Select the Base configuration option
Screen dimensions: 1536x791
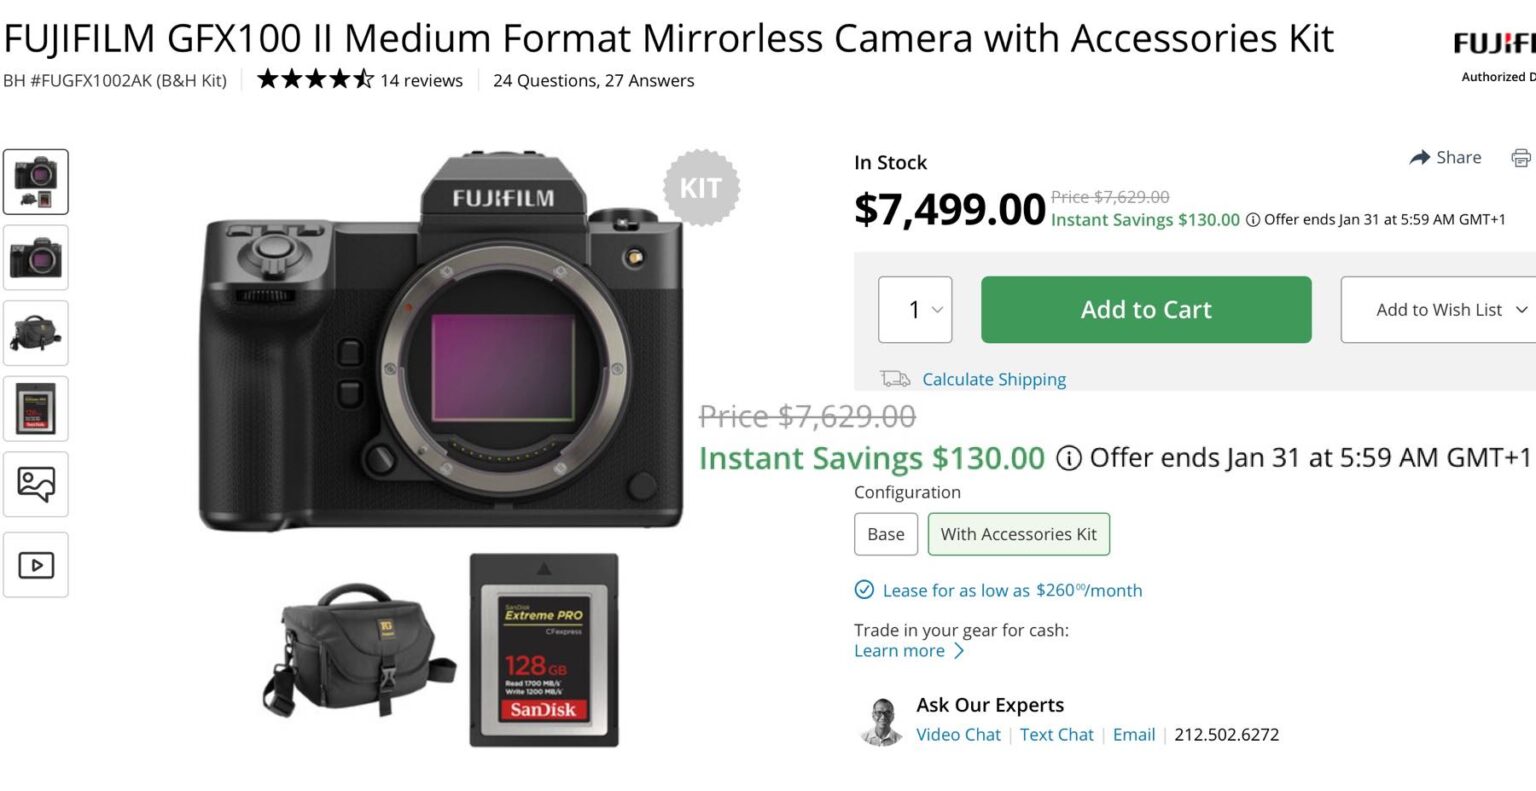coord(885,534)
